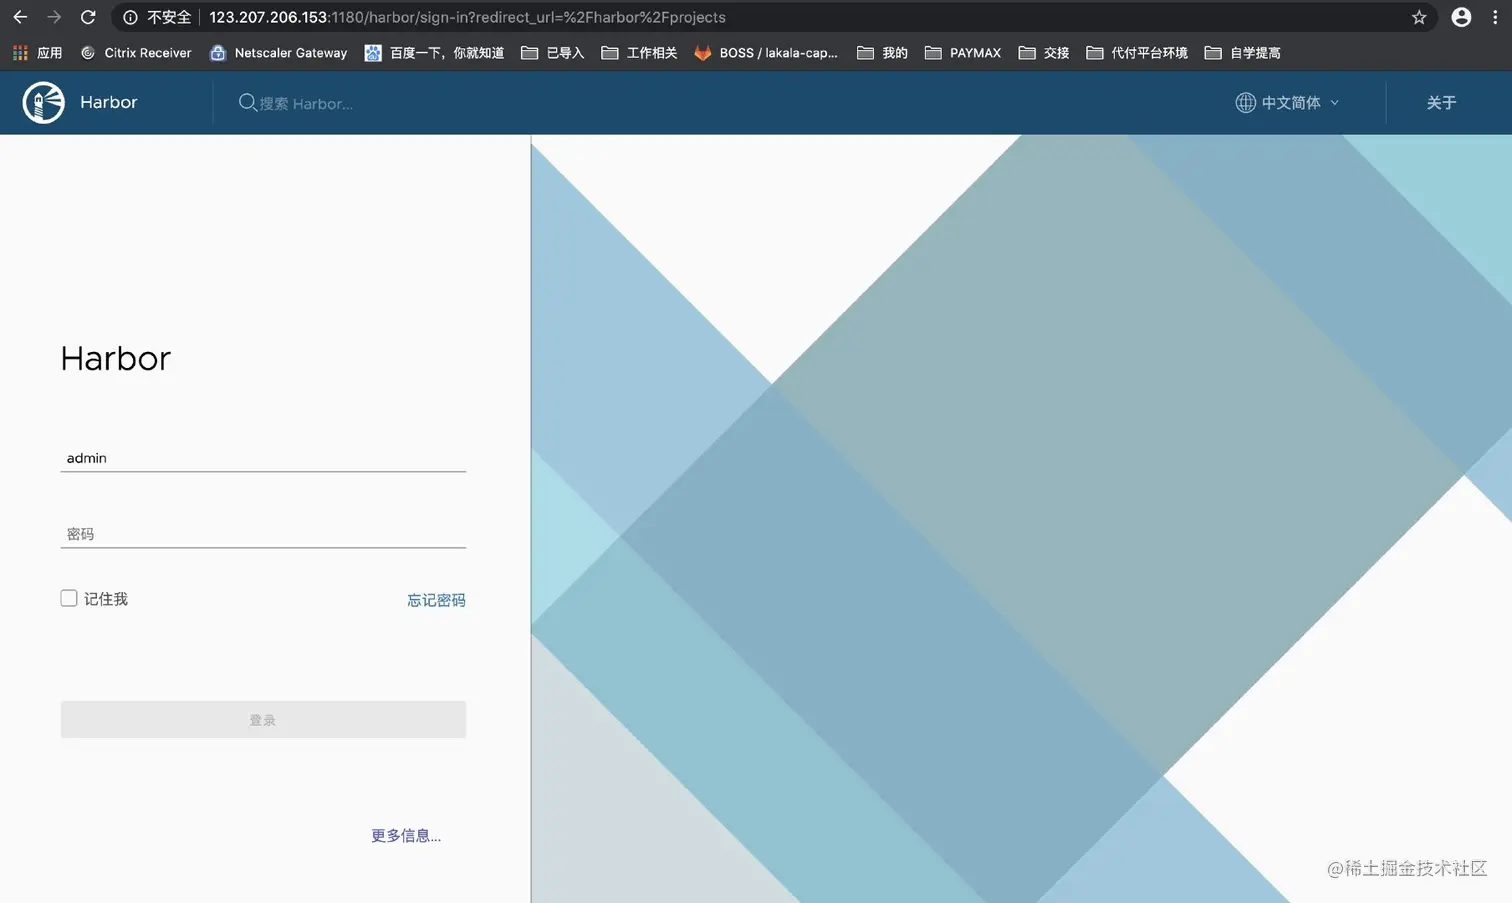Open the 百度一下，你就知道 bookmark
The width and height of the screenshot is (1512, 903).
pyautogui.click(x=434, y=53)
